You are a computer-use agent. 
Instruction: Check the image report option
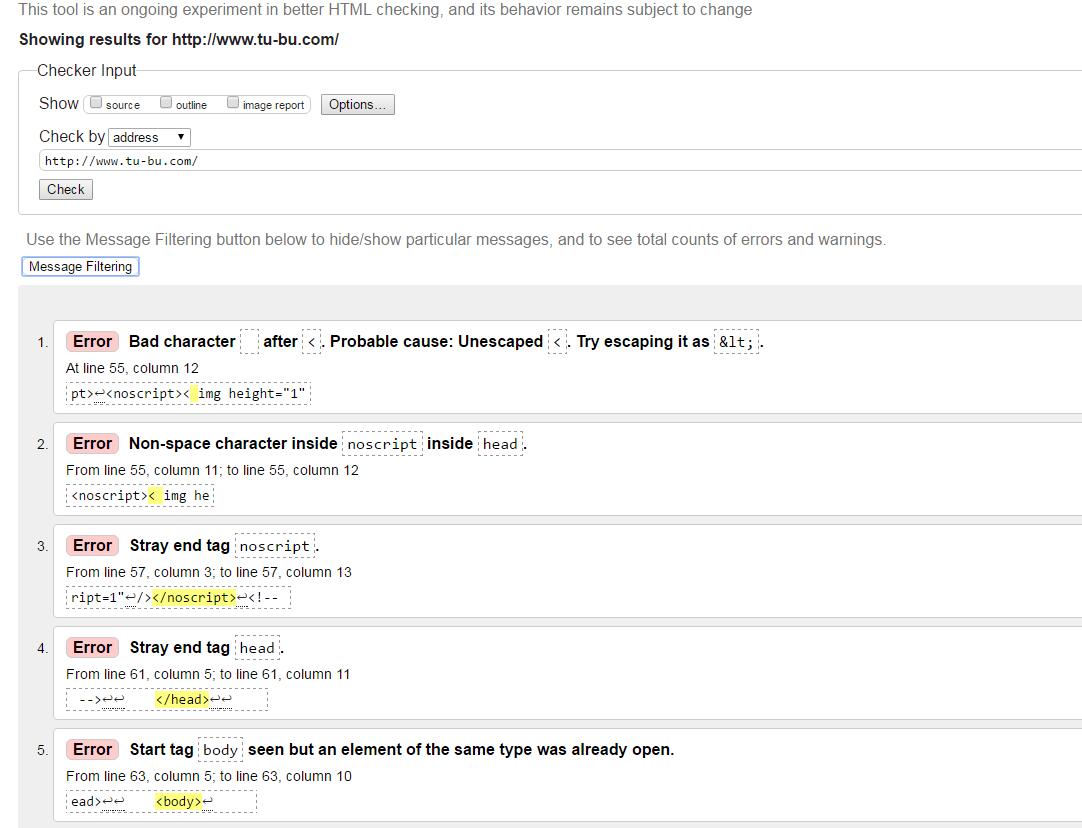[233, 103]
